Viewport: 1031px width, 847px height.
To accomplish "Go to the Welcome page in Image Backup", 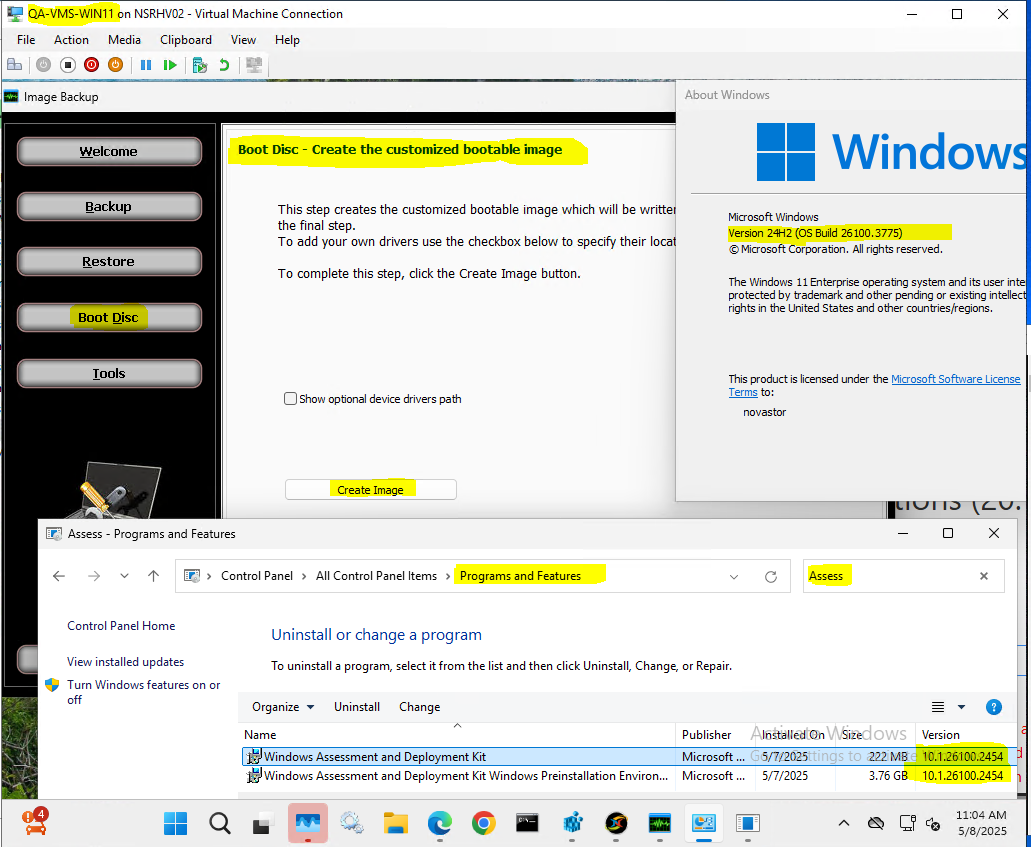I will click(109, 151).
